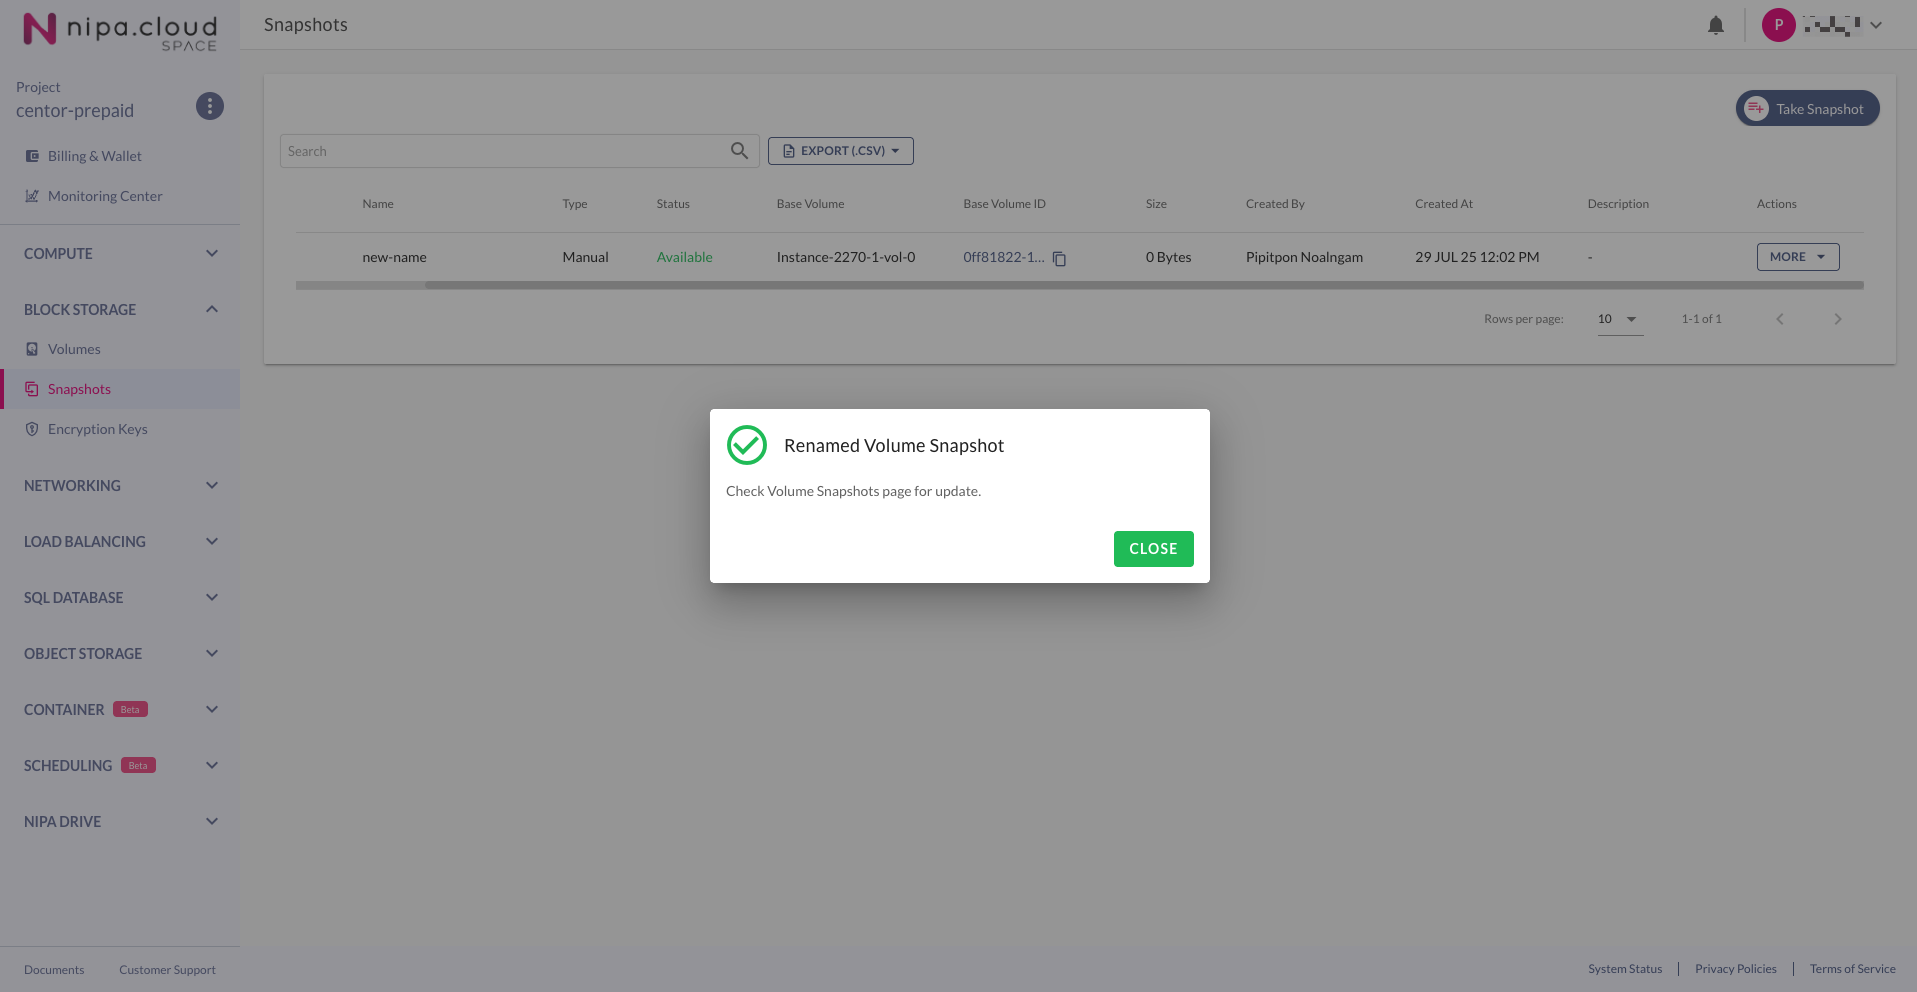
Task: Copy the Base Volume ID
Action: click(1059, 258)
